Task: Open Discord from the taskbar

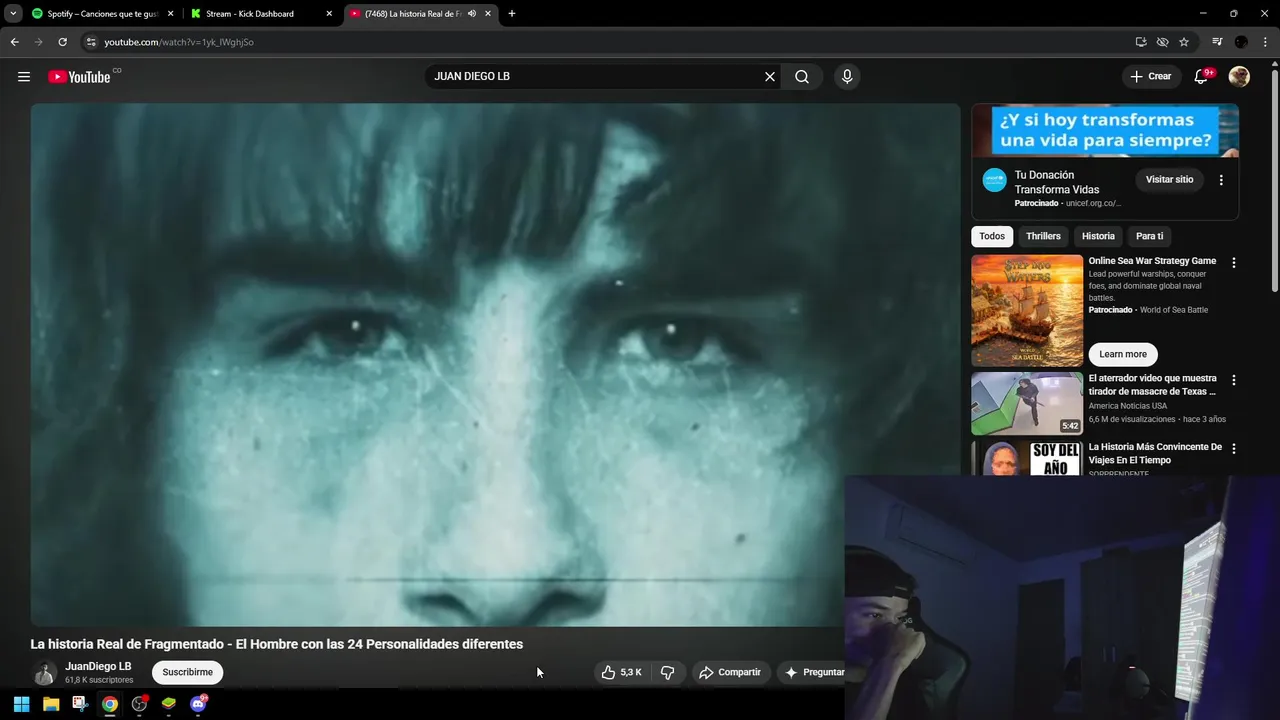Action: click(198, 704)
